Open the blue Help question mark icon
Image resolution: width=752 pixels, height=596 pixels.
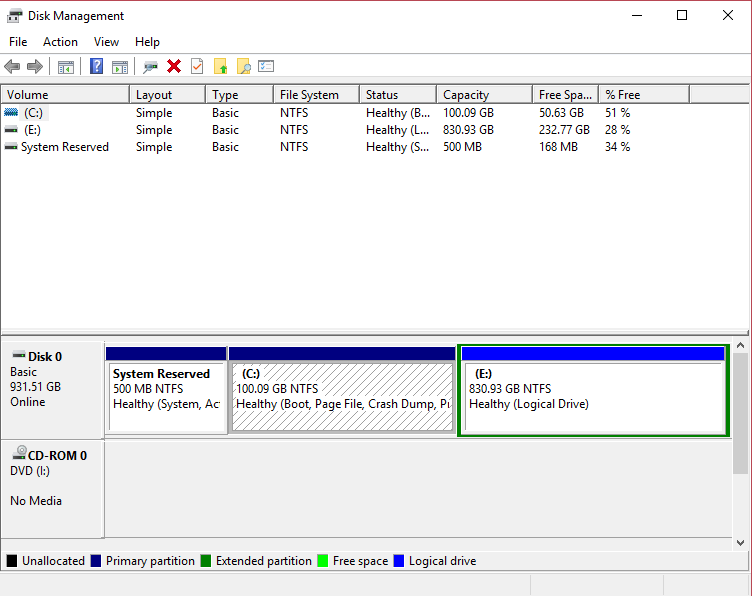click(x=96, y=66)
